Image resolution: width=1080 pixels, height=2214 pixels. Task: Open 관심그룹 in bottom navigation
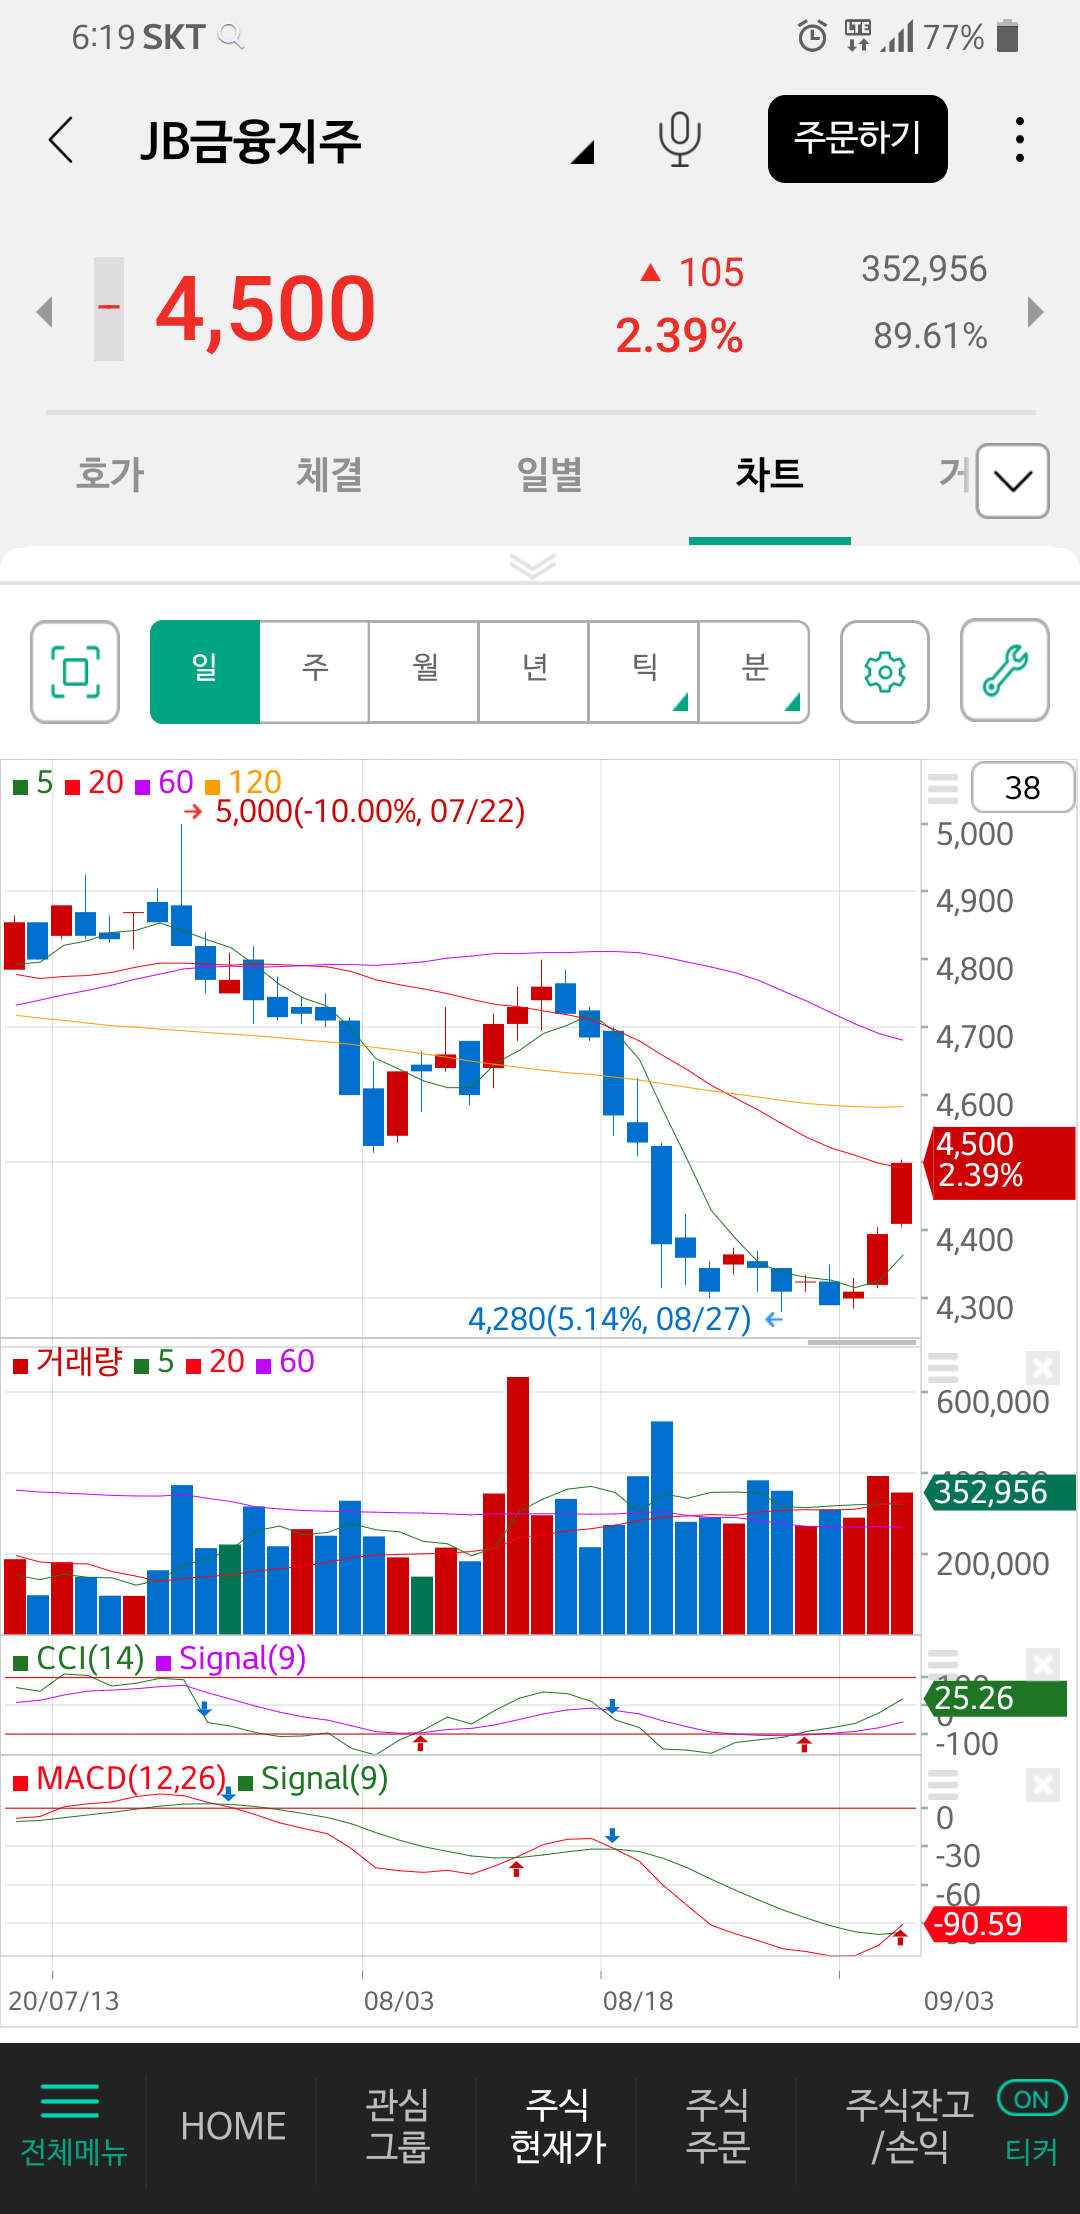tap(397, 2126)
